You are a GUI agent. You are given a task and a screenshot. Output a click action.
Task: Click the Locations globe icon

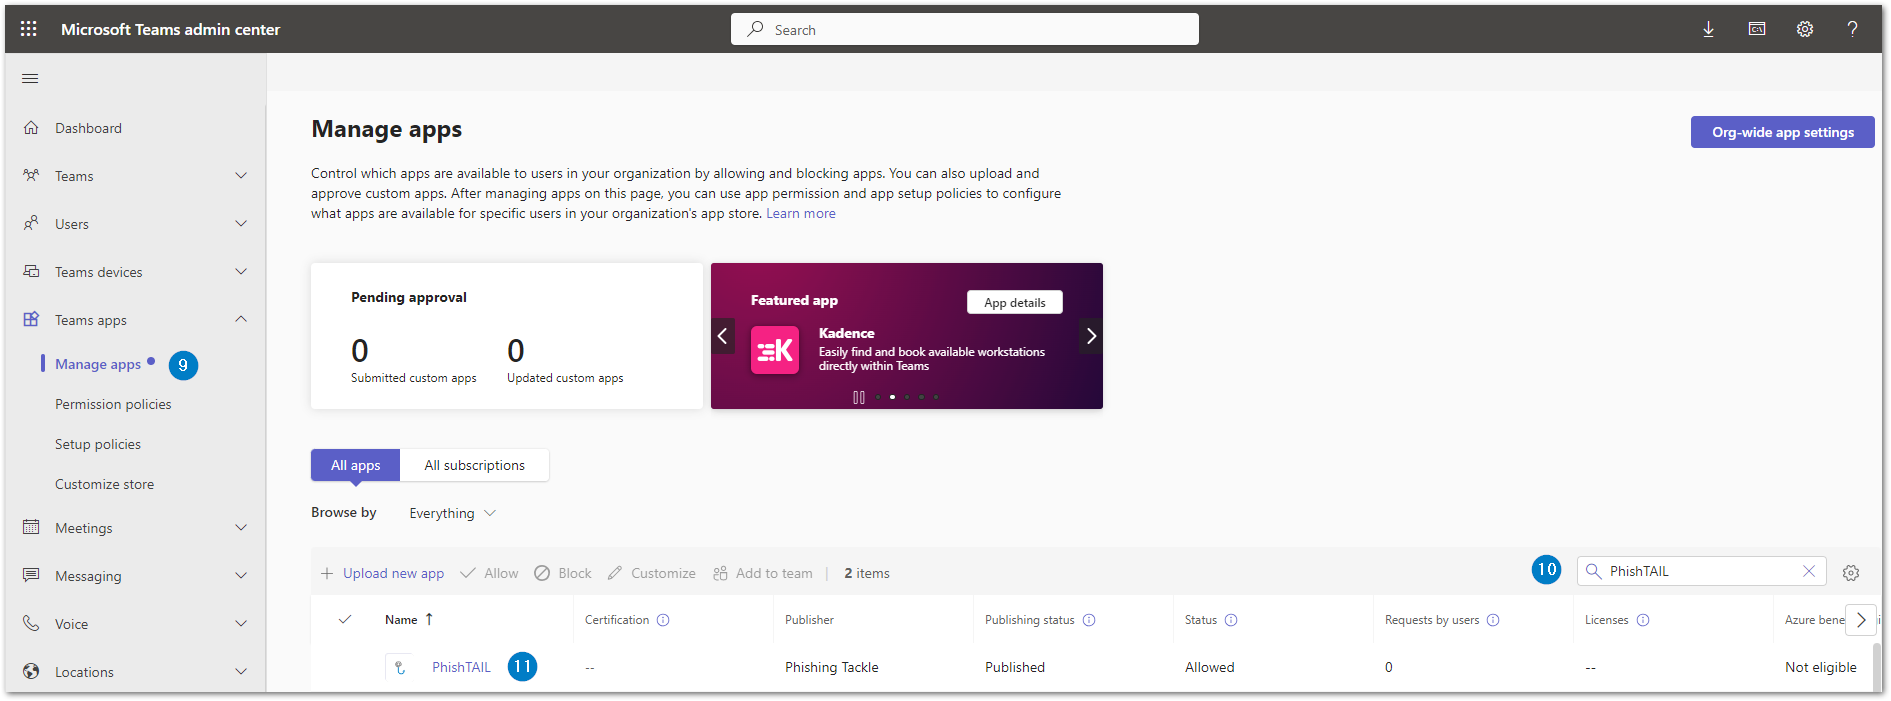[31, 671]
